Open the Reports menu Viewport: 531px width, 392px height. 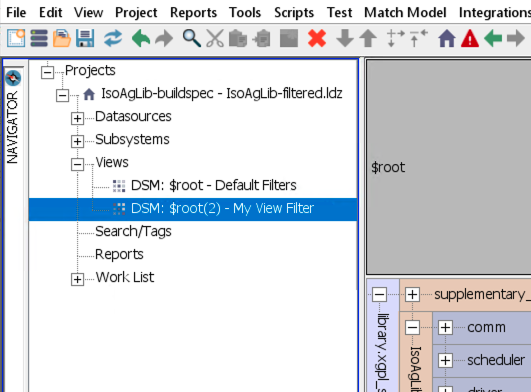click(x=193, y=13)
